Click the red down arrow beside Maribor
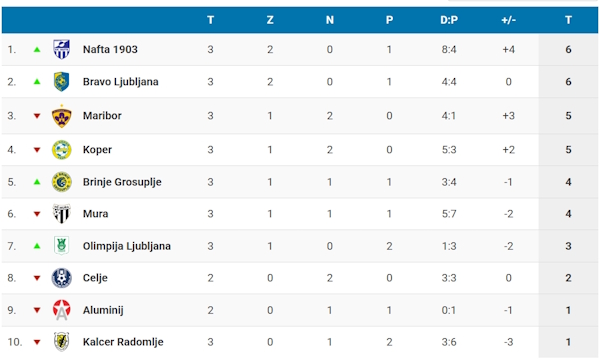This screenshot has width=600, height=361. coord(37,116)
